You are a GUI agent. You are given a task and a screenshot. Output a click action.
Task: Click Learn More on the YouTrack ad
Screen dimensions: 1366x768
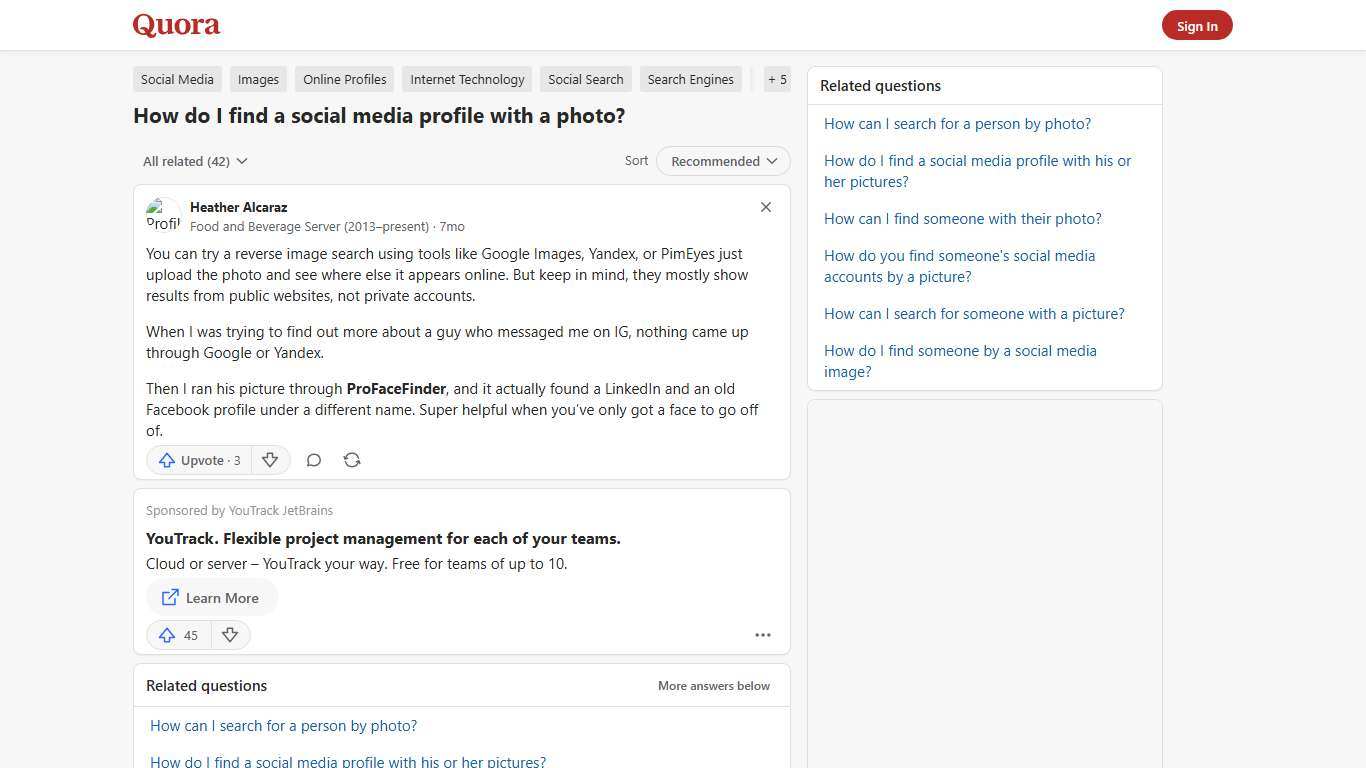211,597
